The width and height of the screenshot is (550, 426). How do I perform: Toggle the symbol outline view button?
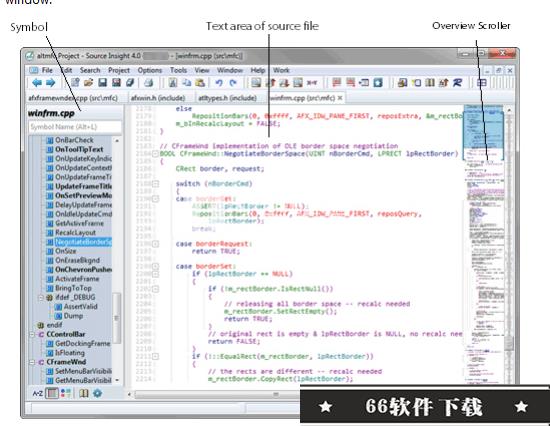click(x=52, y=393)
